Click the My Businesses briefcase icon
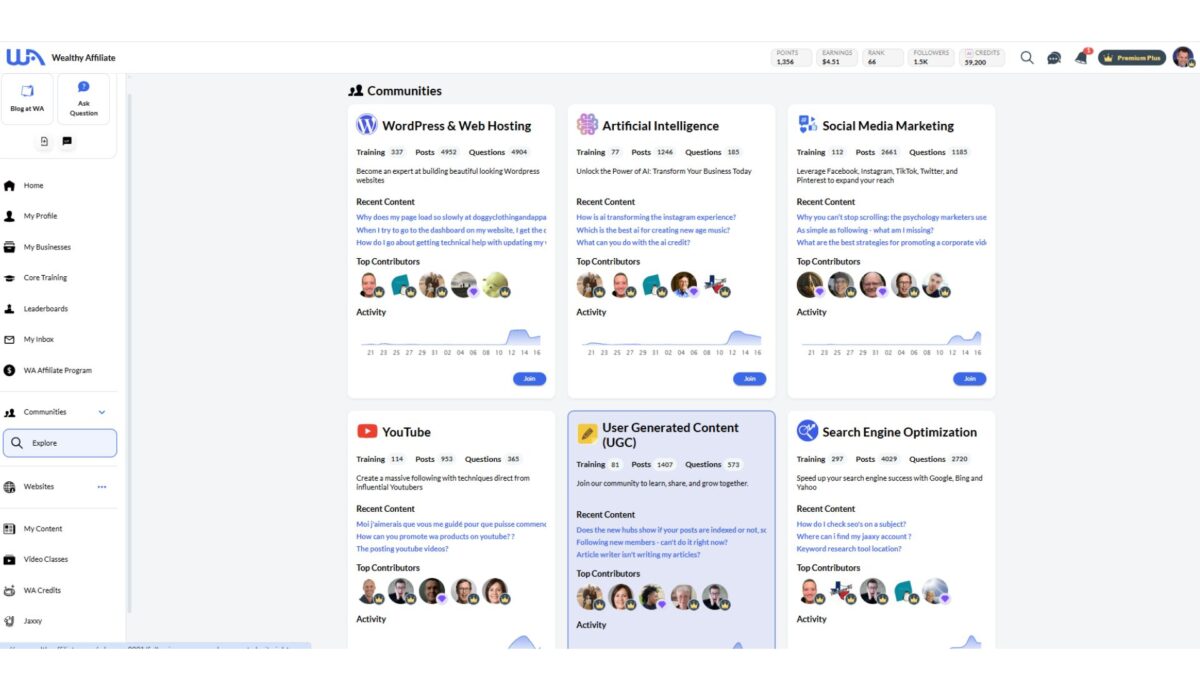The image size is (1200, 675). [10, 247]
